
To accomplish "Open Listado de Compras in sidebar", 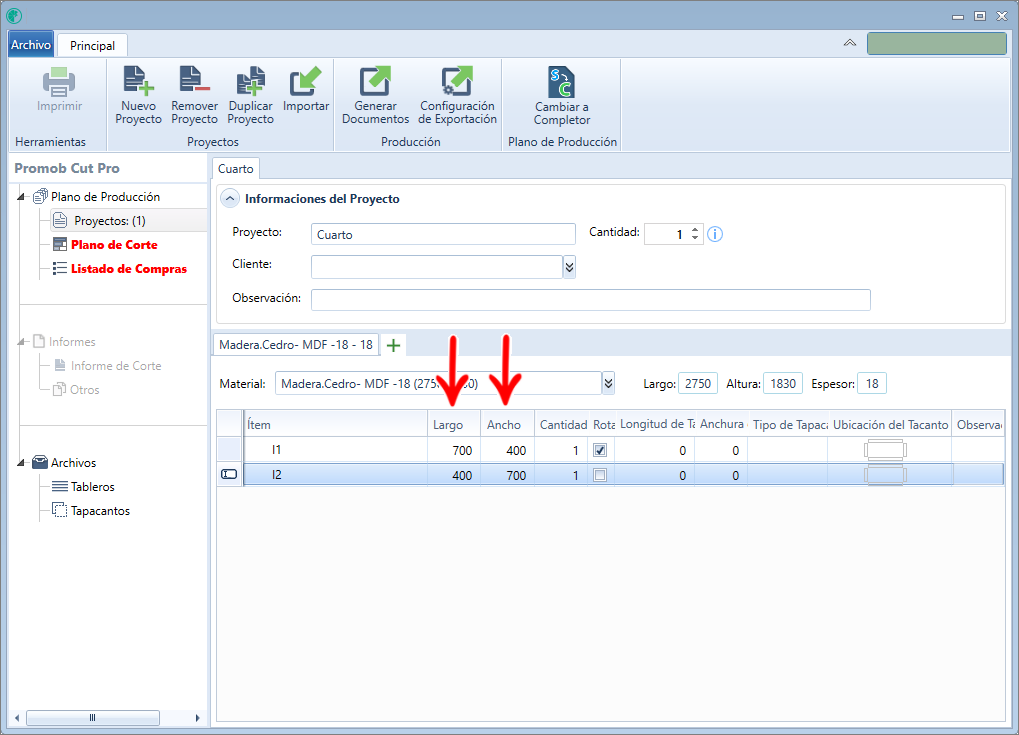I will pyautogui.click(x=129, y=269).
